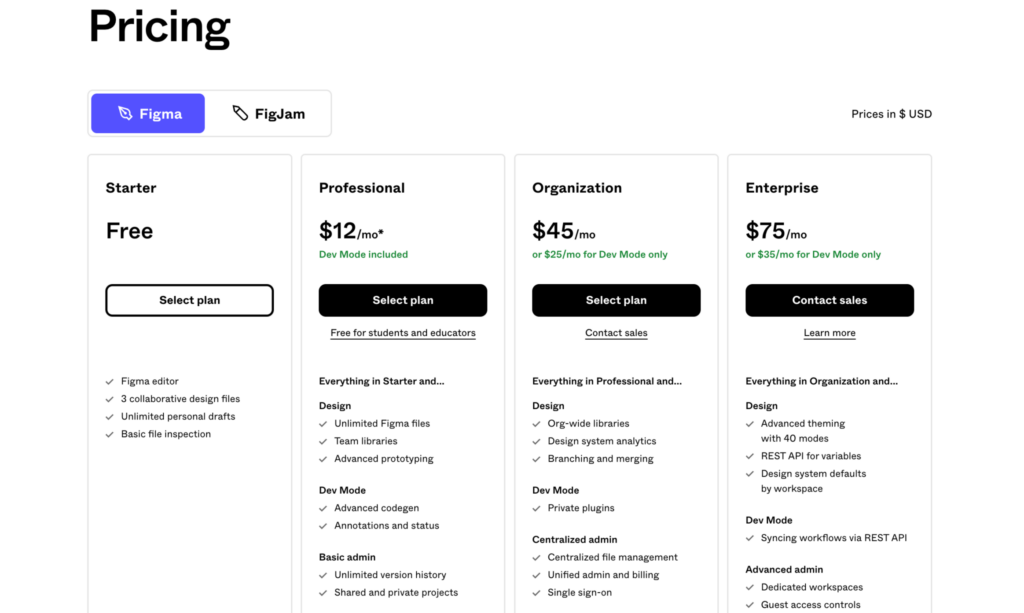Switch to the FigJam pricing tab
Viewport: 1024px width, 613px height.
(268, 114)
